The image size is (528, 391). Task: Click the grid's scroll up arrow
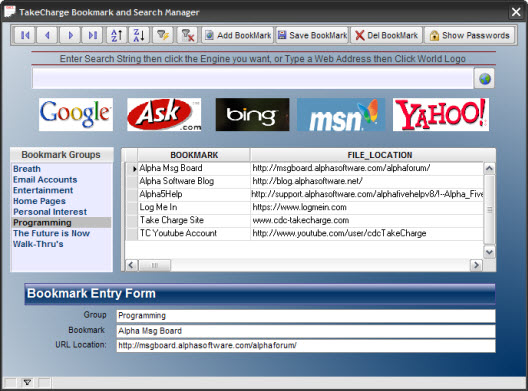tap(490, 168)
